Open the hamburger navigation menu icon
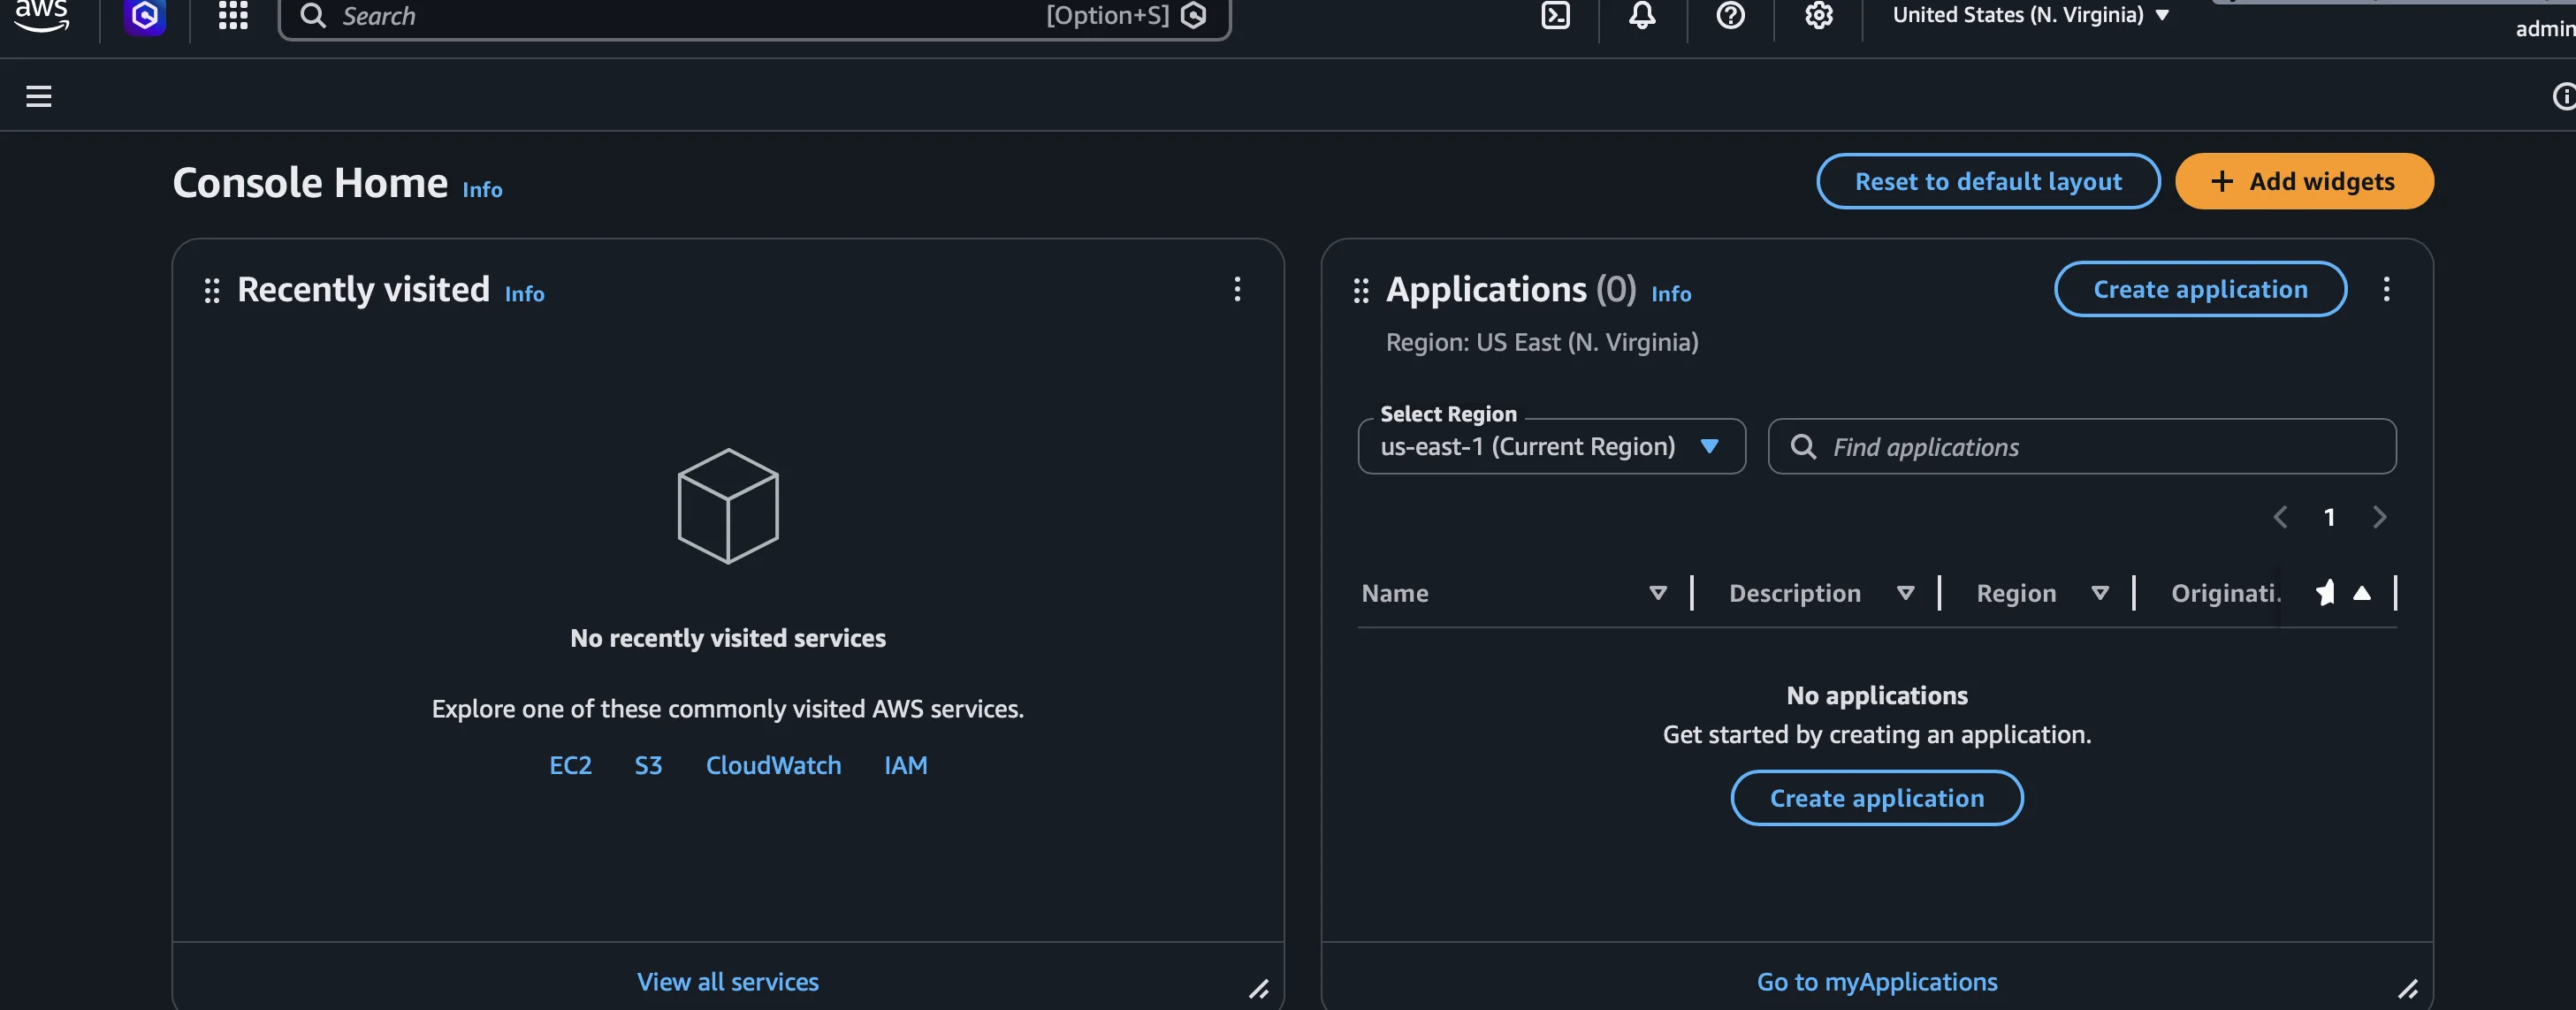Viewport: 2576px width, 1010px height. click(x=38, y=95)
